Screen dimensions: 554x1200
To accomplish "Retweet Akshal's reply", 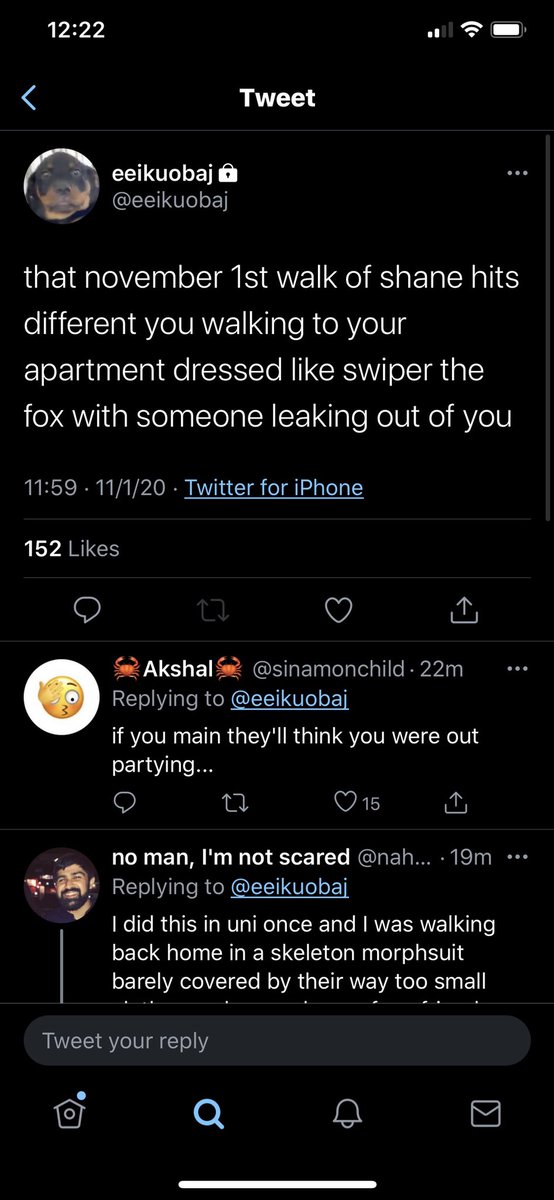I will point(231,802).
